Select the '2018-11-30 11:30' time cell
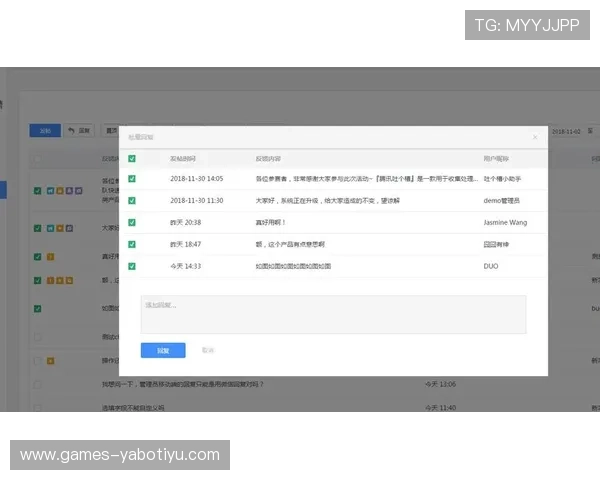This screenshot has height=480, width=600. [197, 201]
